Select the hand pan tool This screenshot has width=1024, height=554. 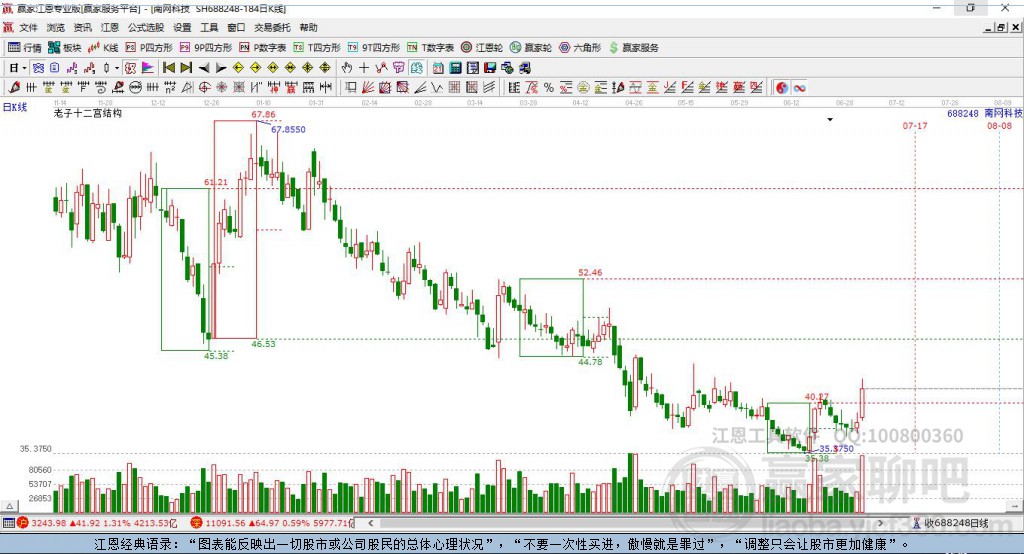347,68
